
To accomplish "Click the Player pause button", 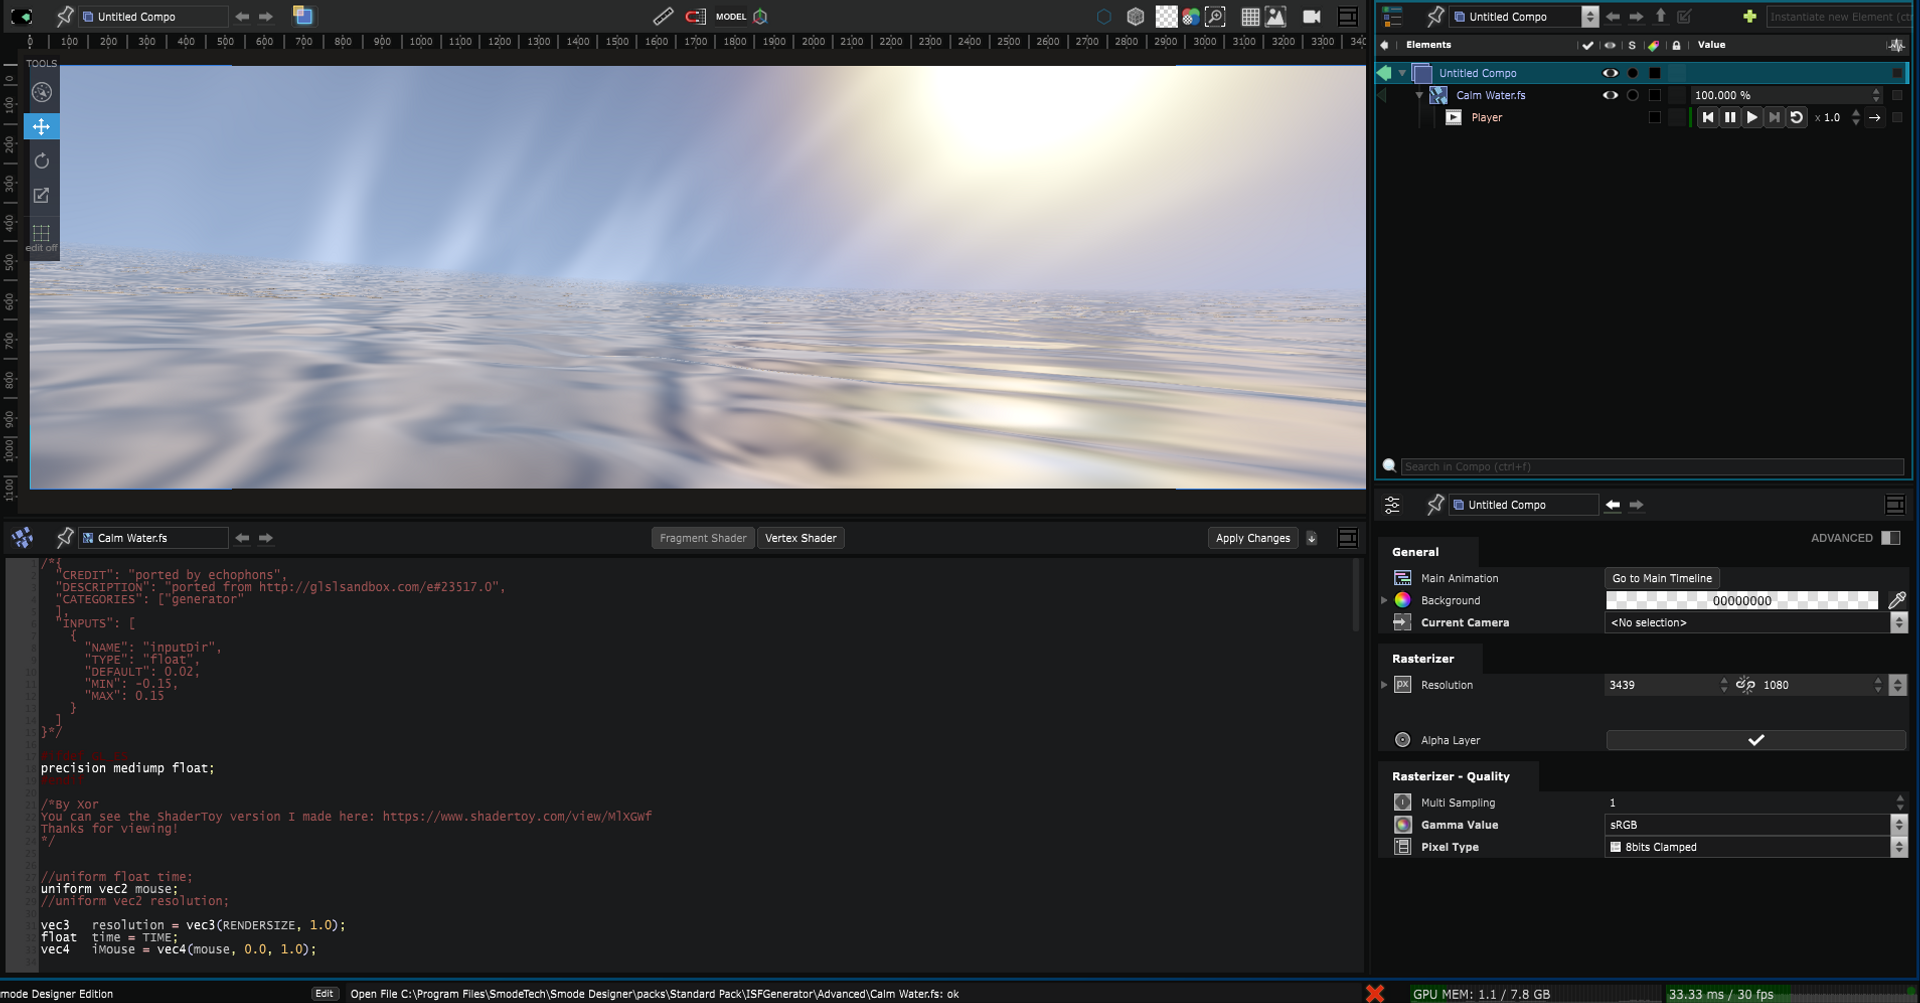I will click(1730, 118).
